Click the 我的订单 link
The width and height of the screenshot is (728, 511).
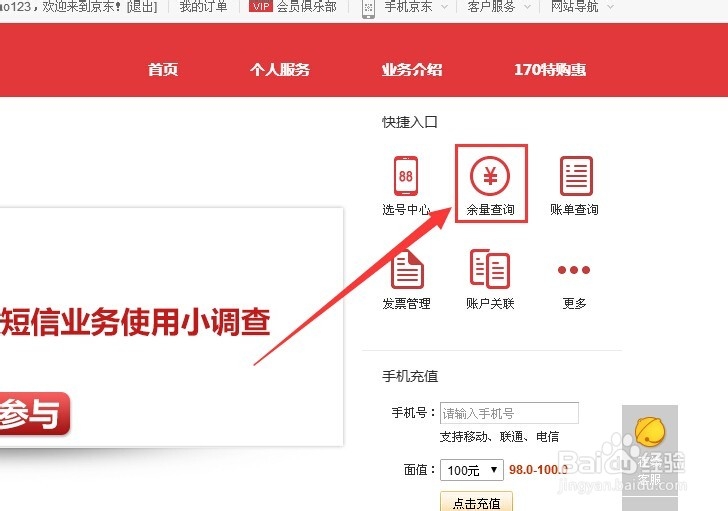pyautogui.click(x=203, y=6)
